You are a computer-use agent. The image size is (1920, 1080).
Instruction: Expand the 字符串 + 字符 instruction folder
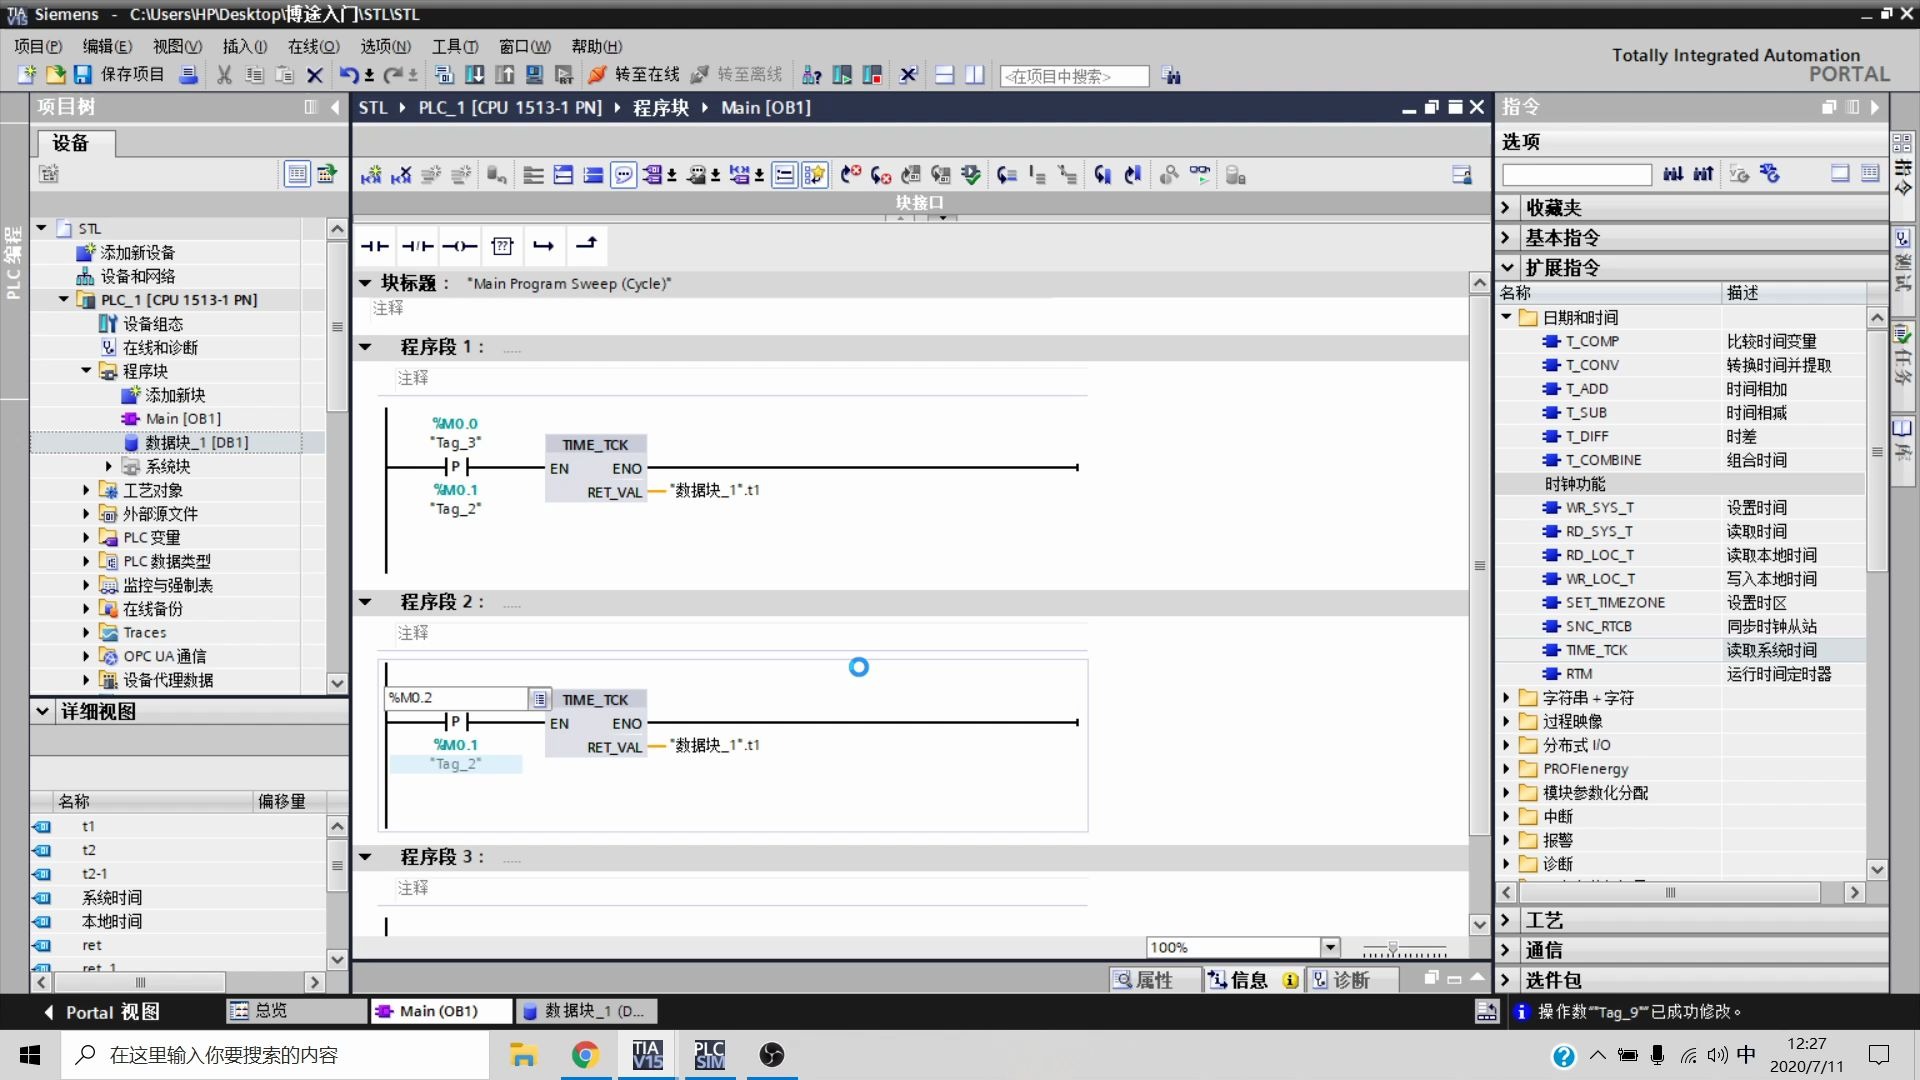point(1506,698)
